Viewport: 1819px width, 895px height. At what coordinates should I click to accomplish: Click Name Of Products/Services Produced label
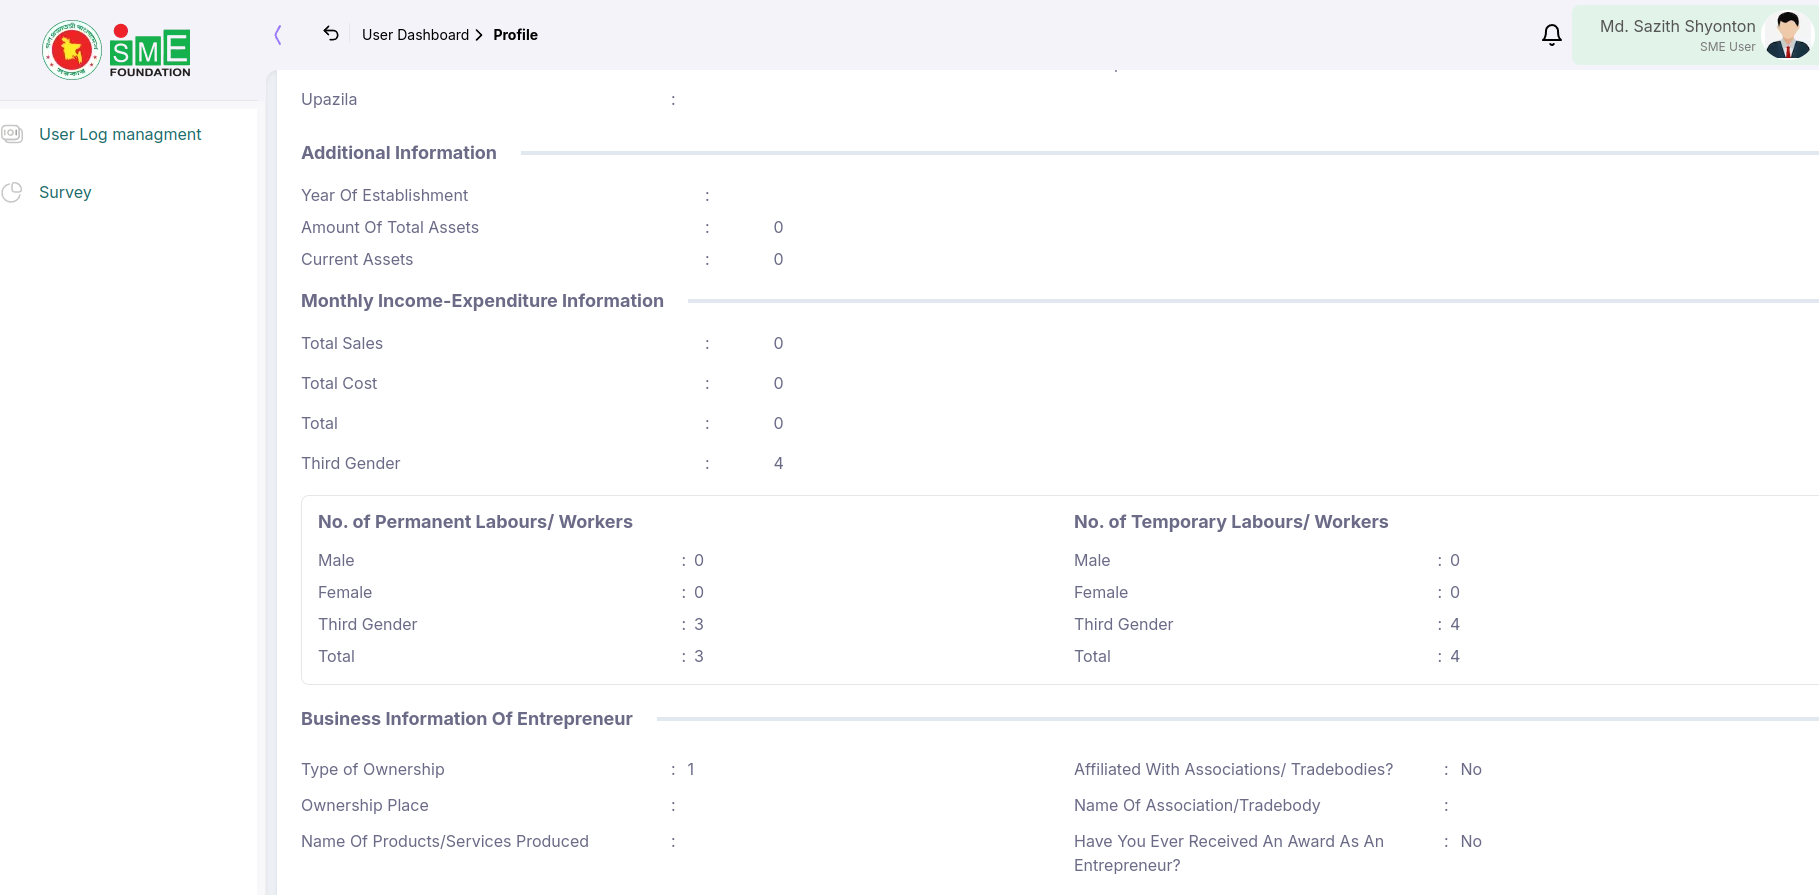(445, 841)
